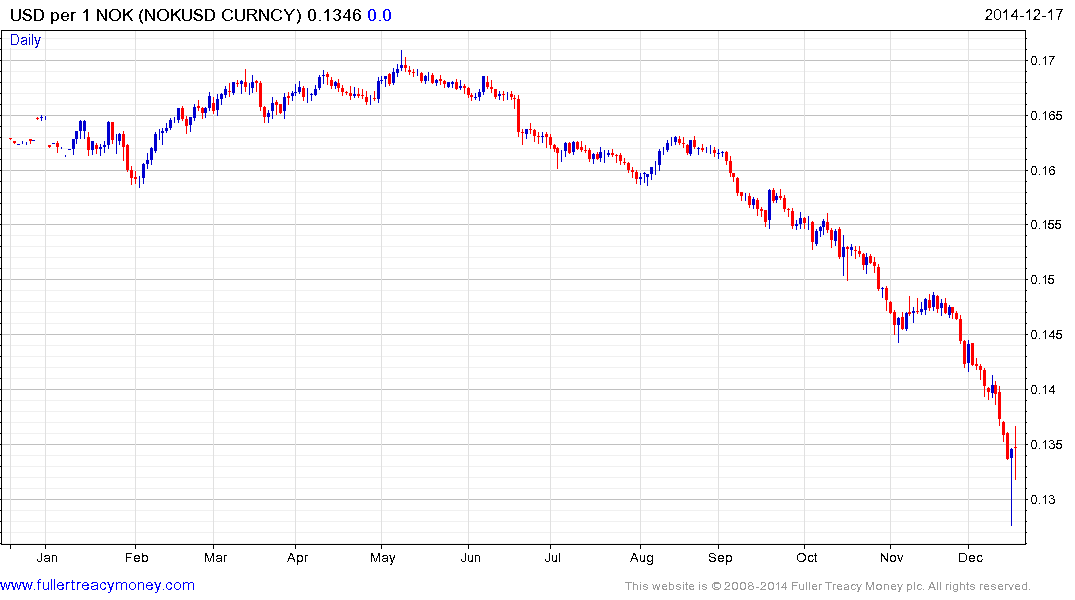Click the '0.155' y-axis value

[x=1046, y=224]
